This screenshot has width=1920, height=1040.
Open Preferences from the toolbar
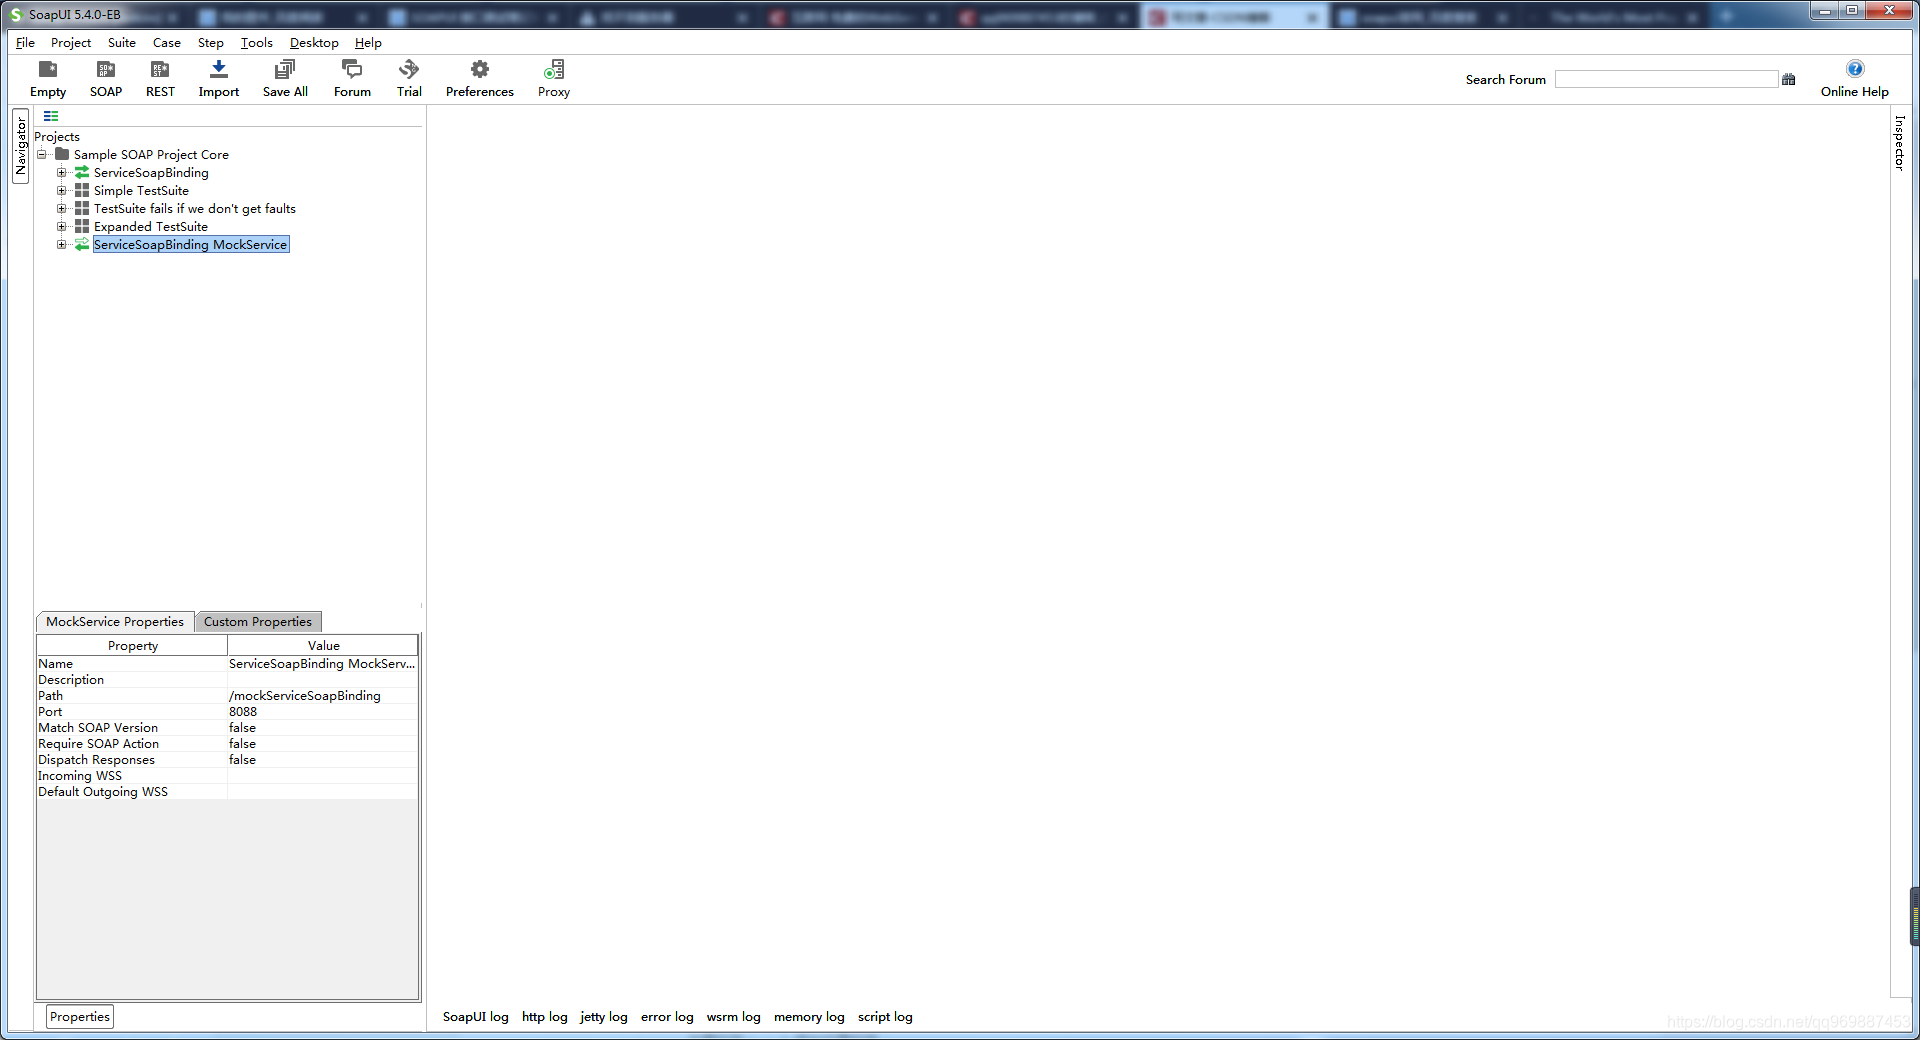click(x=480, y=79)
